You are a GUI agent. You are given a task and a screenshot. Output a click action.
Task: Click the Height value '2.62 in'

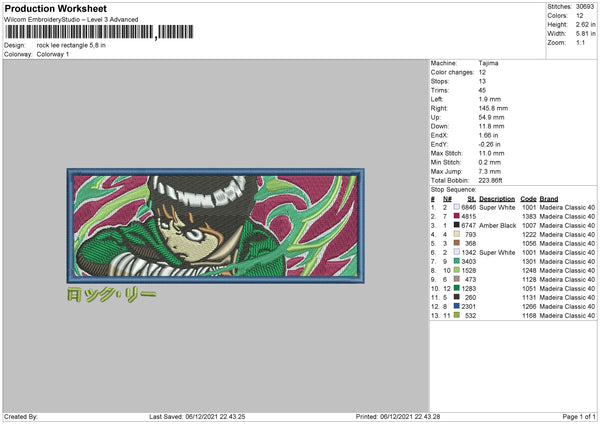(x=585, y=24)
